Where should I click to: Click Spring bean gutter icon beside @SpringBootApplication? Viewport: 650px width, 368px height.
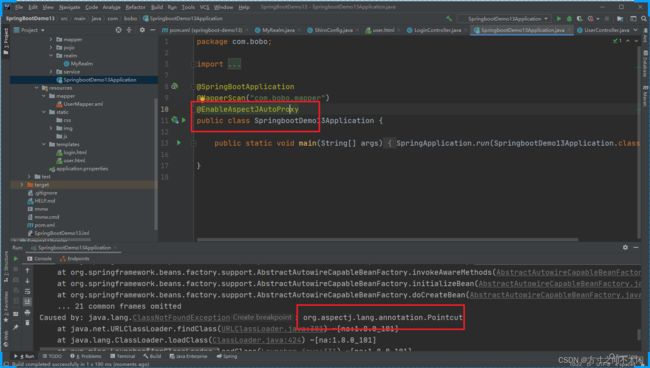pyautogui.click(x=175, y=86)
